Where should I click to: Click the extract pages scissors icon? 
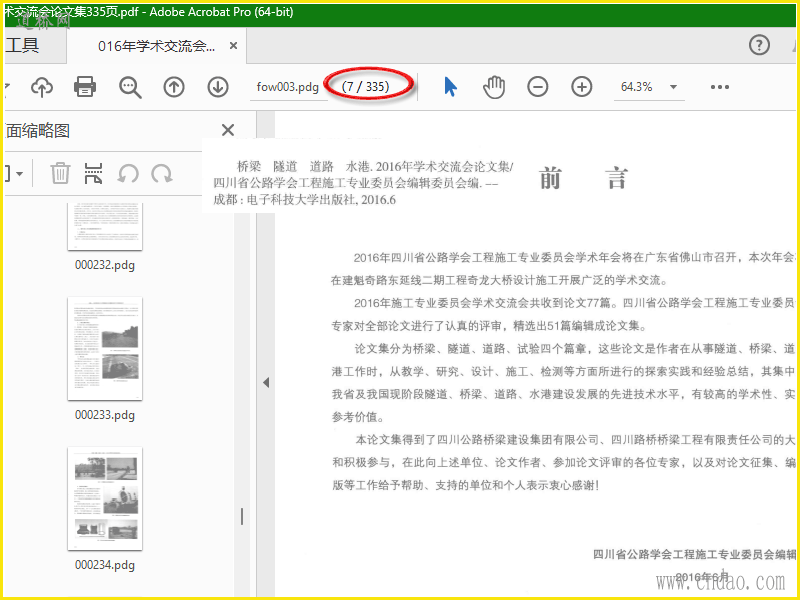[x=93, y=173]
